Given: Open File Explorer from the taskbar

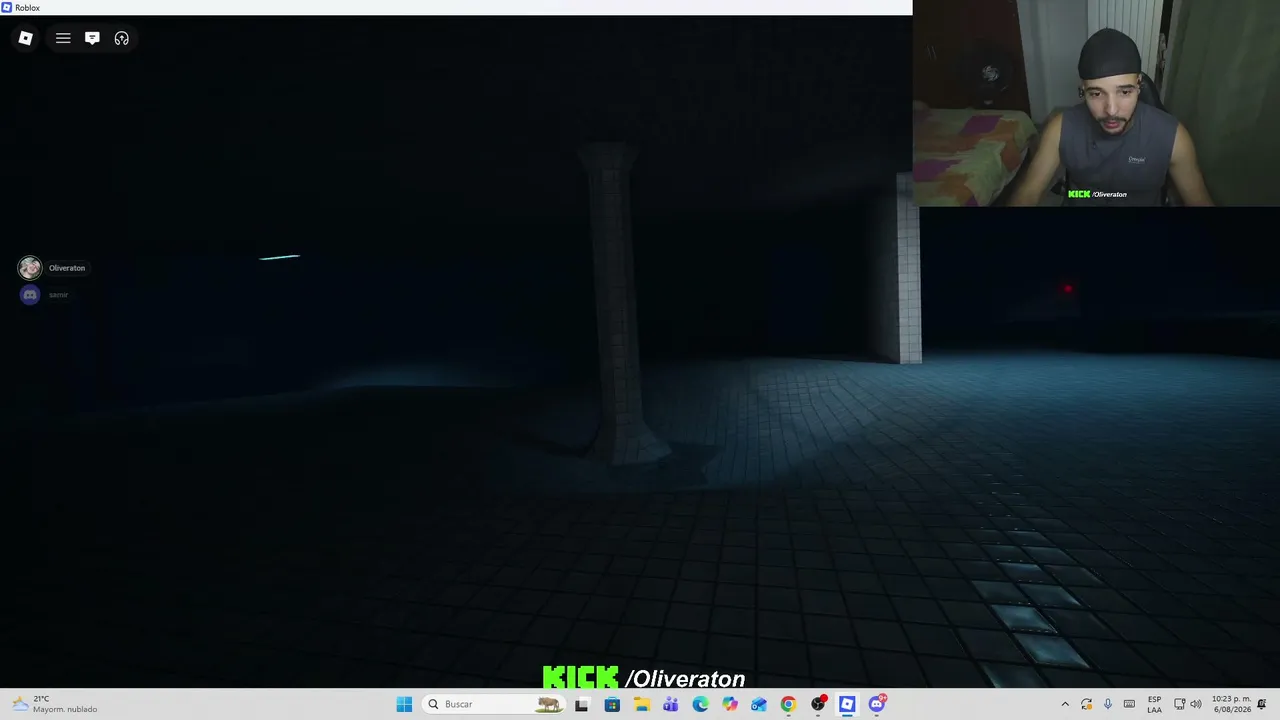Looking at the screenshot, I should (641, 704).
